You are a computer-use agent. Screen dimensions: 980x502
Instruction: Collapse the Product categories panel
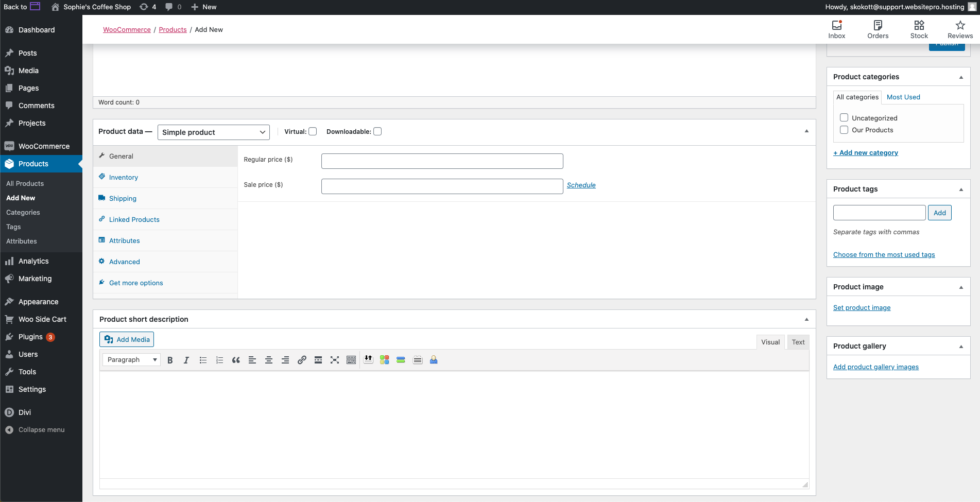(962, 77)
